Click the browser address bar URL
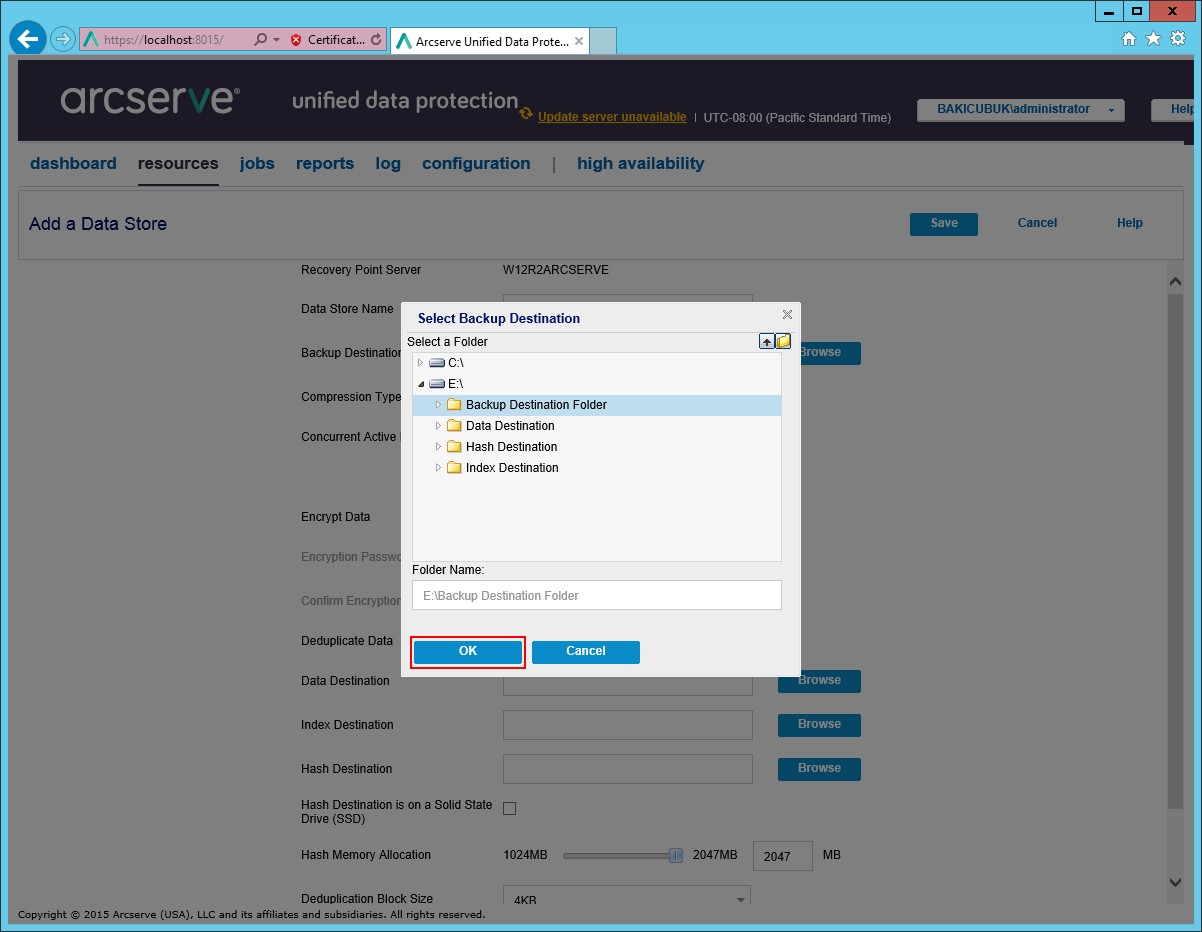The width and height of the screenshot is (1202, 932). coord(164,40)
